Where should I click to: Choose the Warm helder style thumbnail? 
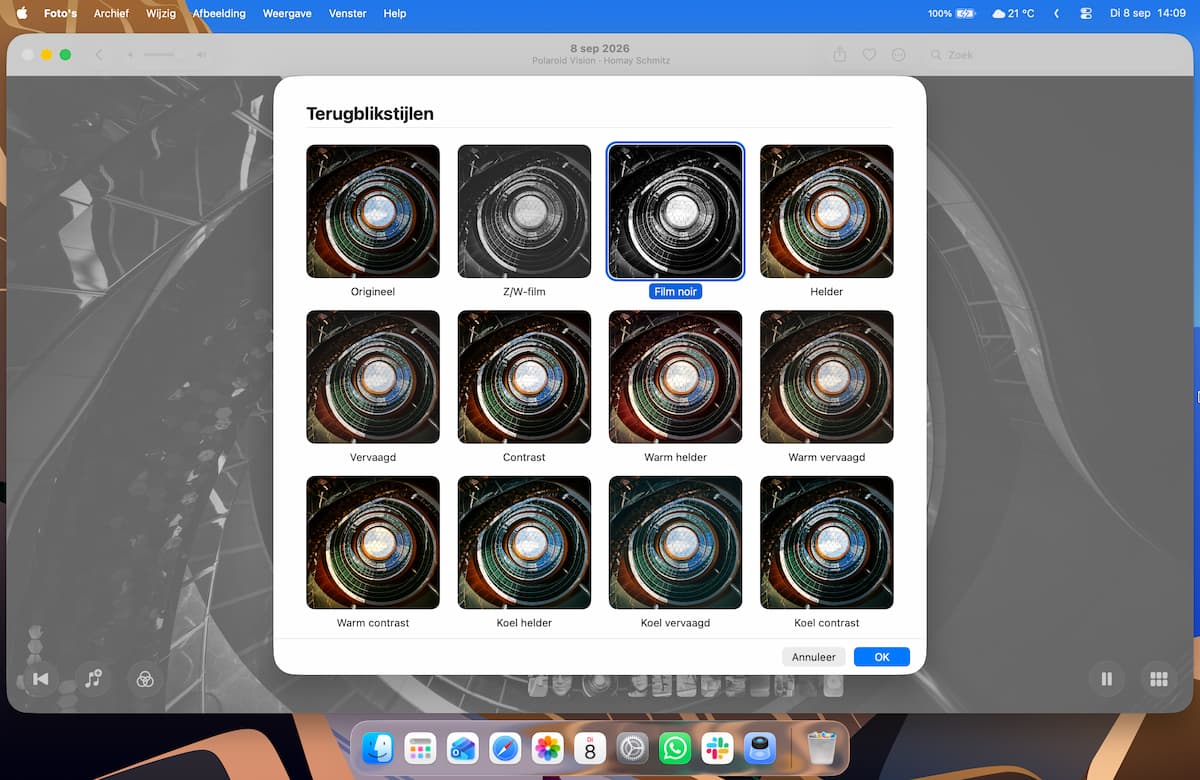676,377
